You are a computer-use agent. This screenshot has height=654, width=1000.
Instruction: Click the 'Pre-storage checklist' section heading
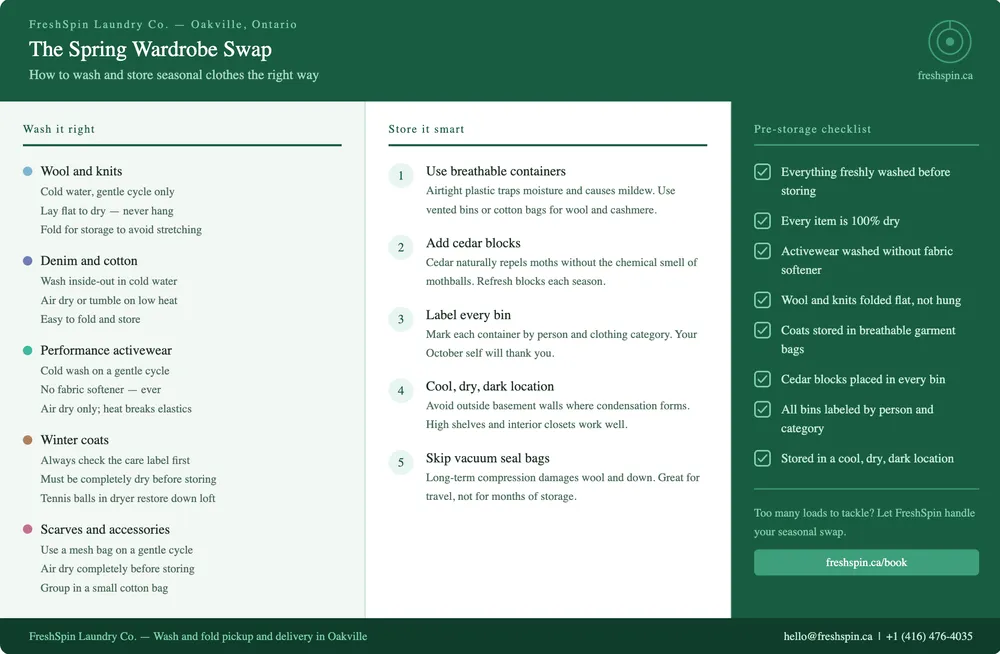pos(812,129)
